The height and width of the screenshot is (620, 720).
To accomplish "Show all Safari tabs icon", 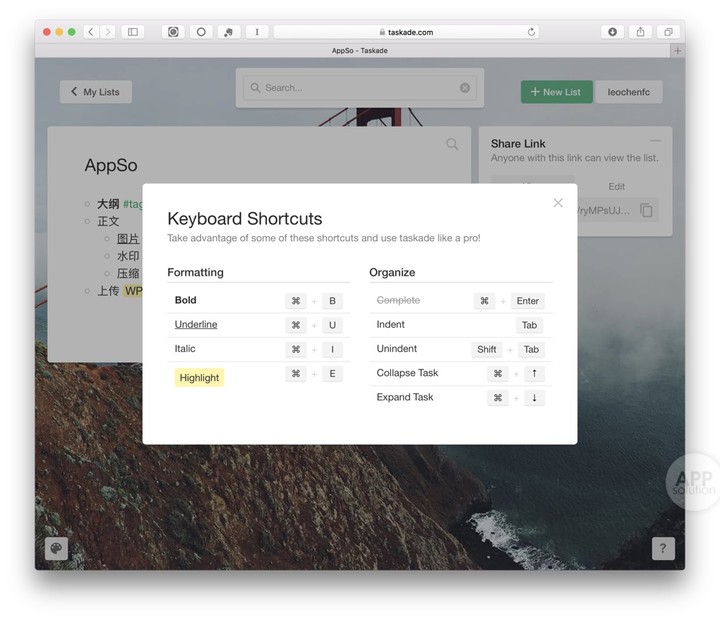I will (x=668, y=32).
